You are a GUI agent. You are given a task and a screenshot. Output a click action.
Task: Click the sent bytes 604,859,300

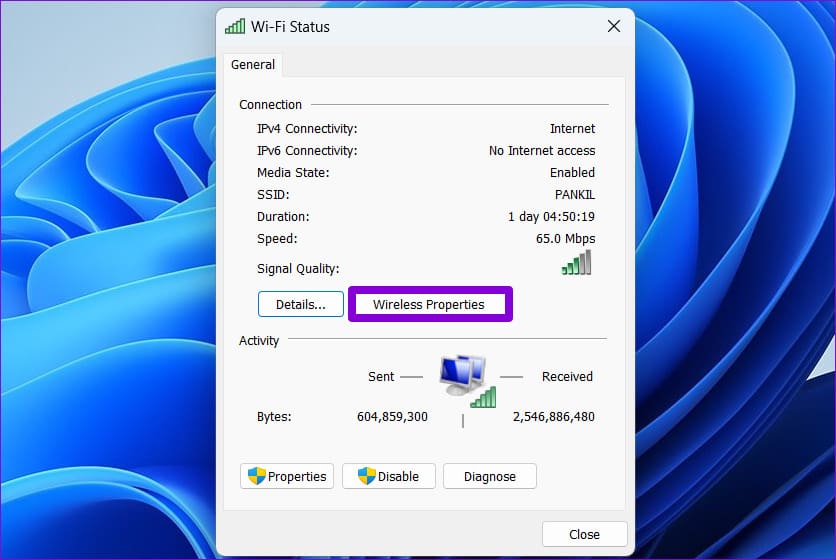392,417
